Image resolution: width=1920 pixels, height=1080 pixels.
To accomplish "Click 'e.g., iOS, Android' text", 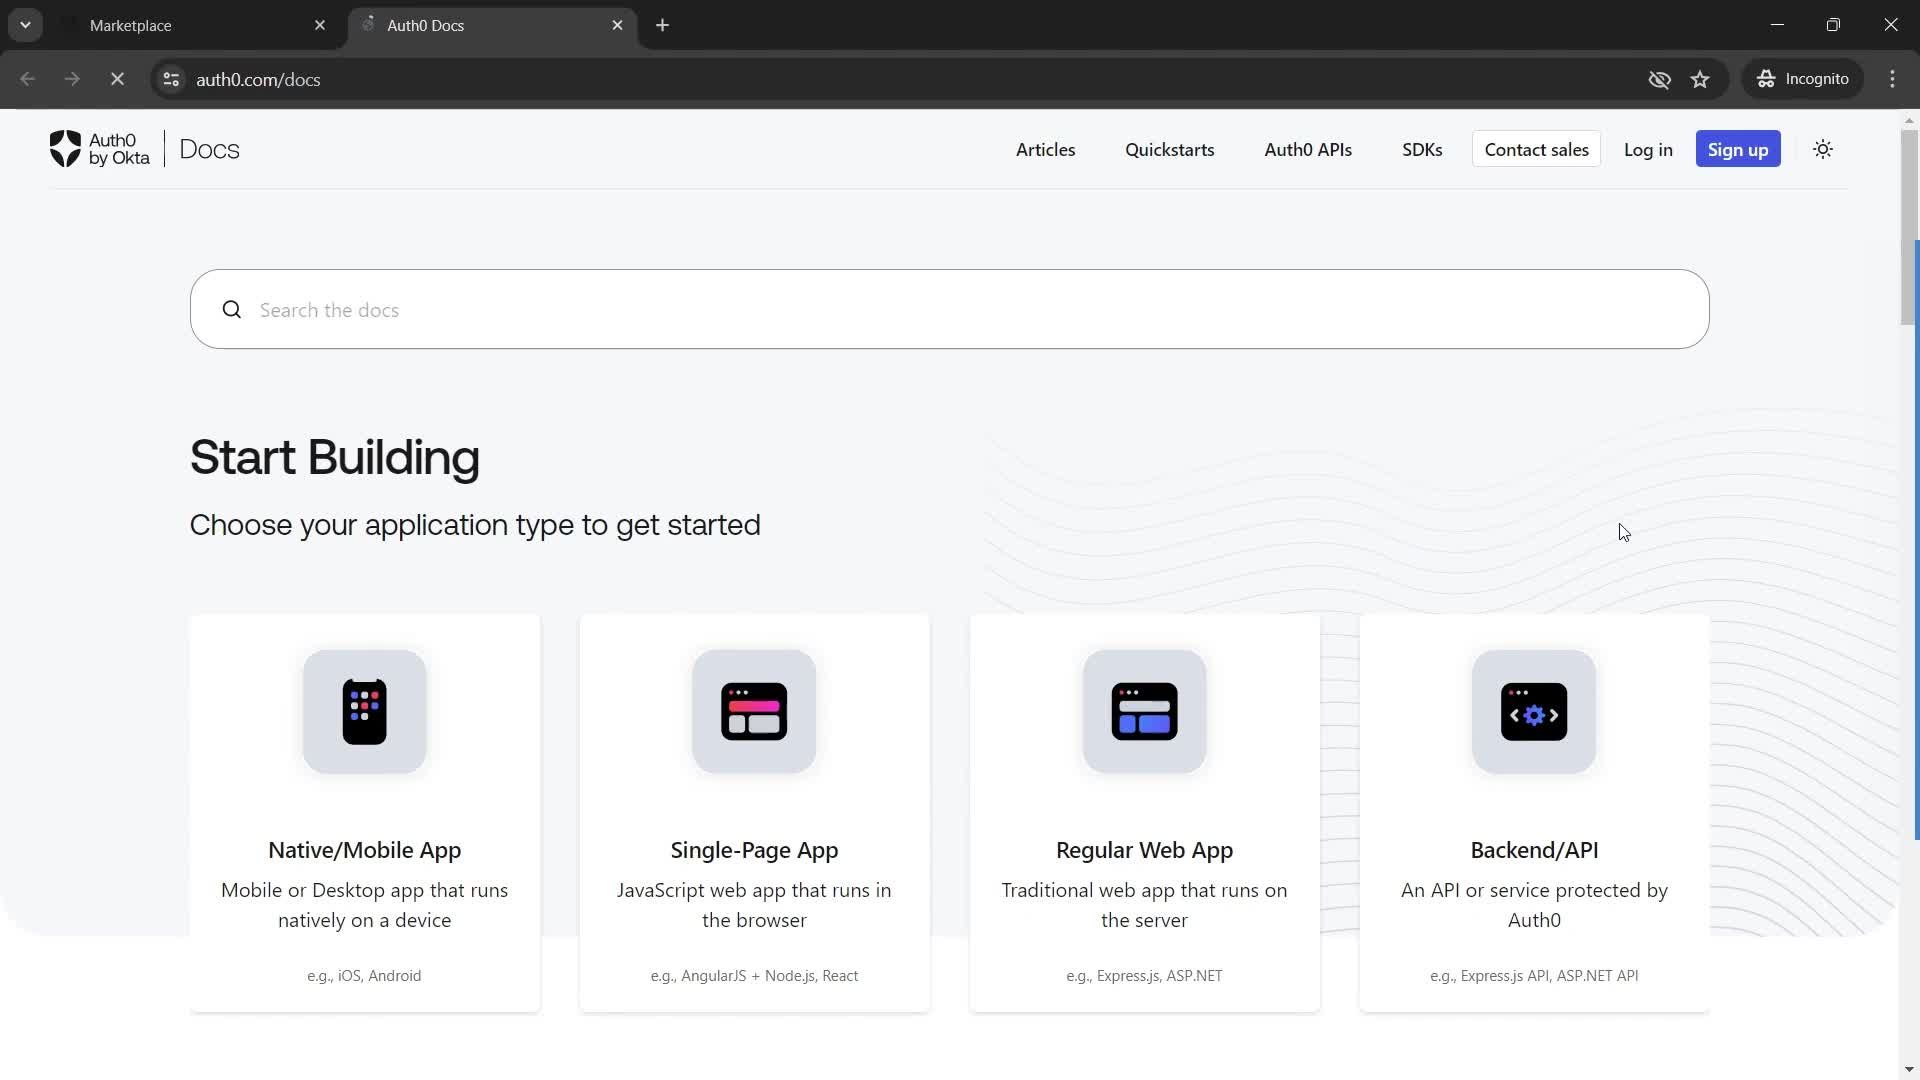I will (364, 976).
